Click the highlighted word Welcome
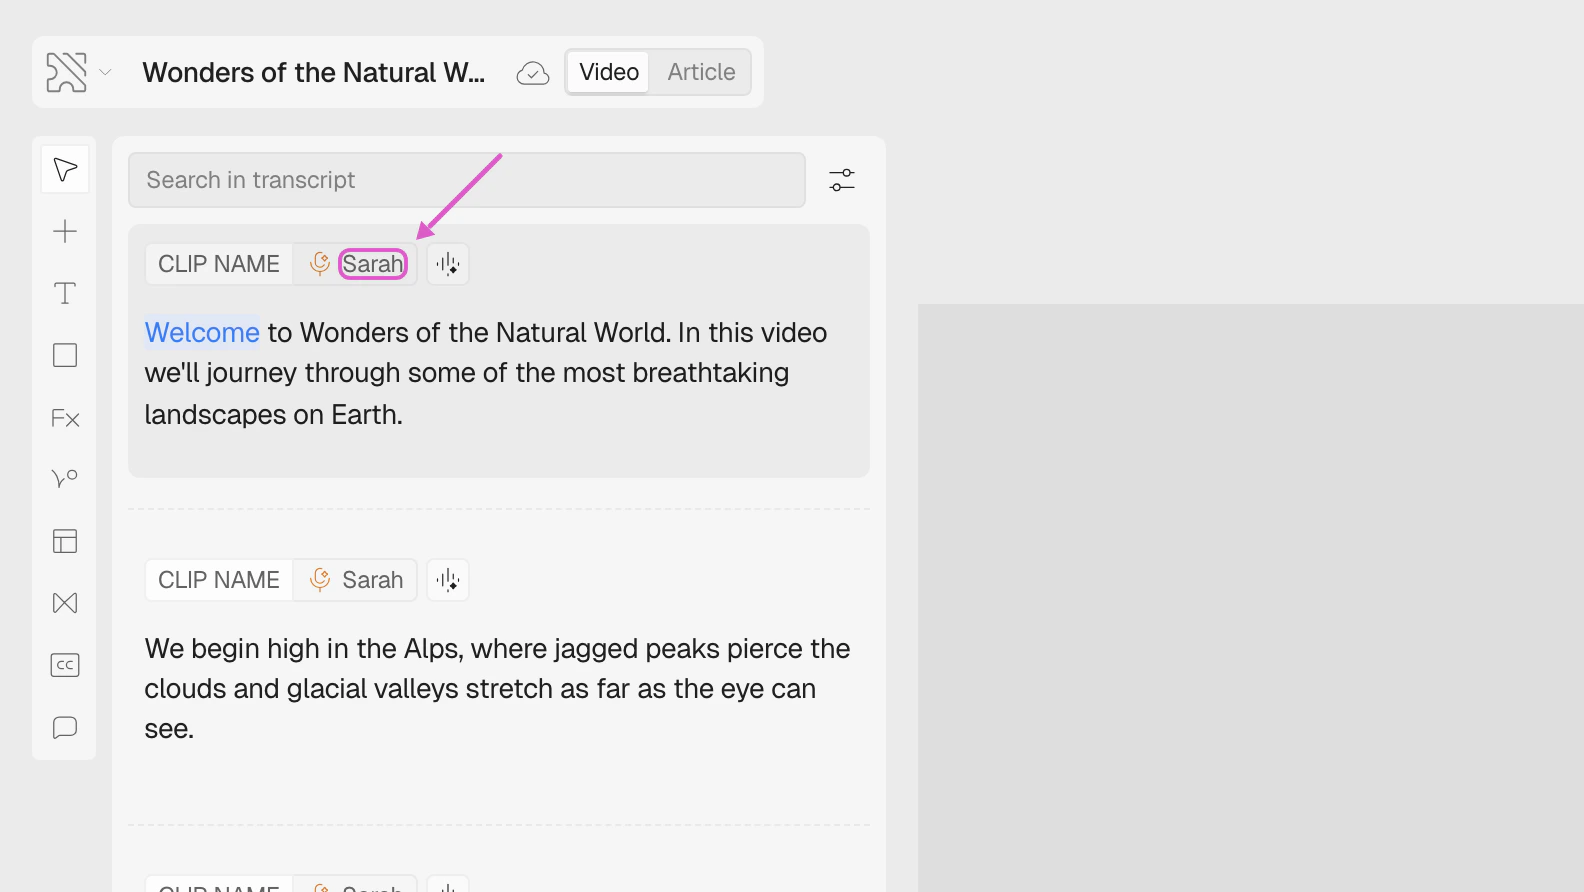This screenshot has width=1584, height=892. [x=202, y=332]
